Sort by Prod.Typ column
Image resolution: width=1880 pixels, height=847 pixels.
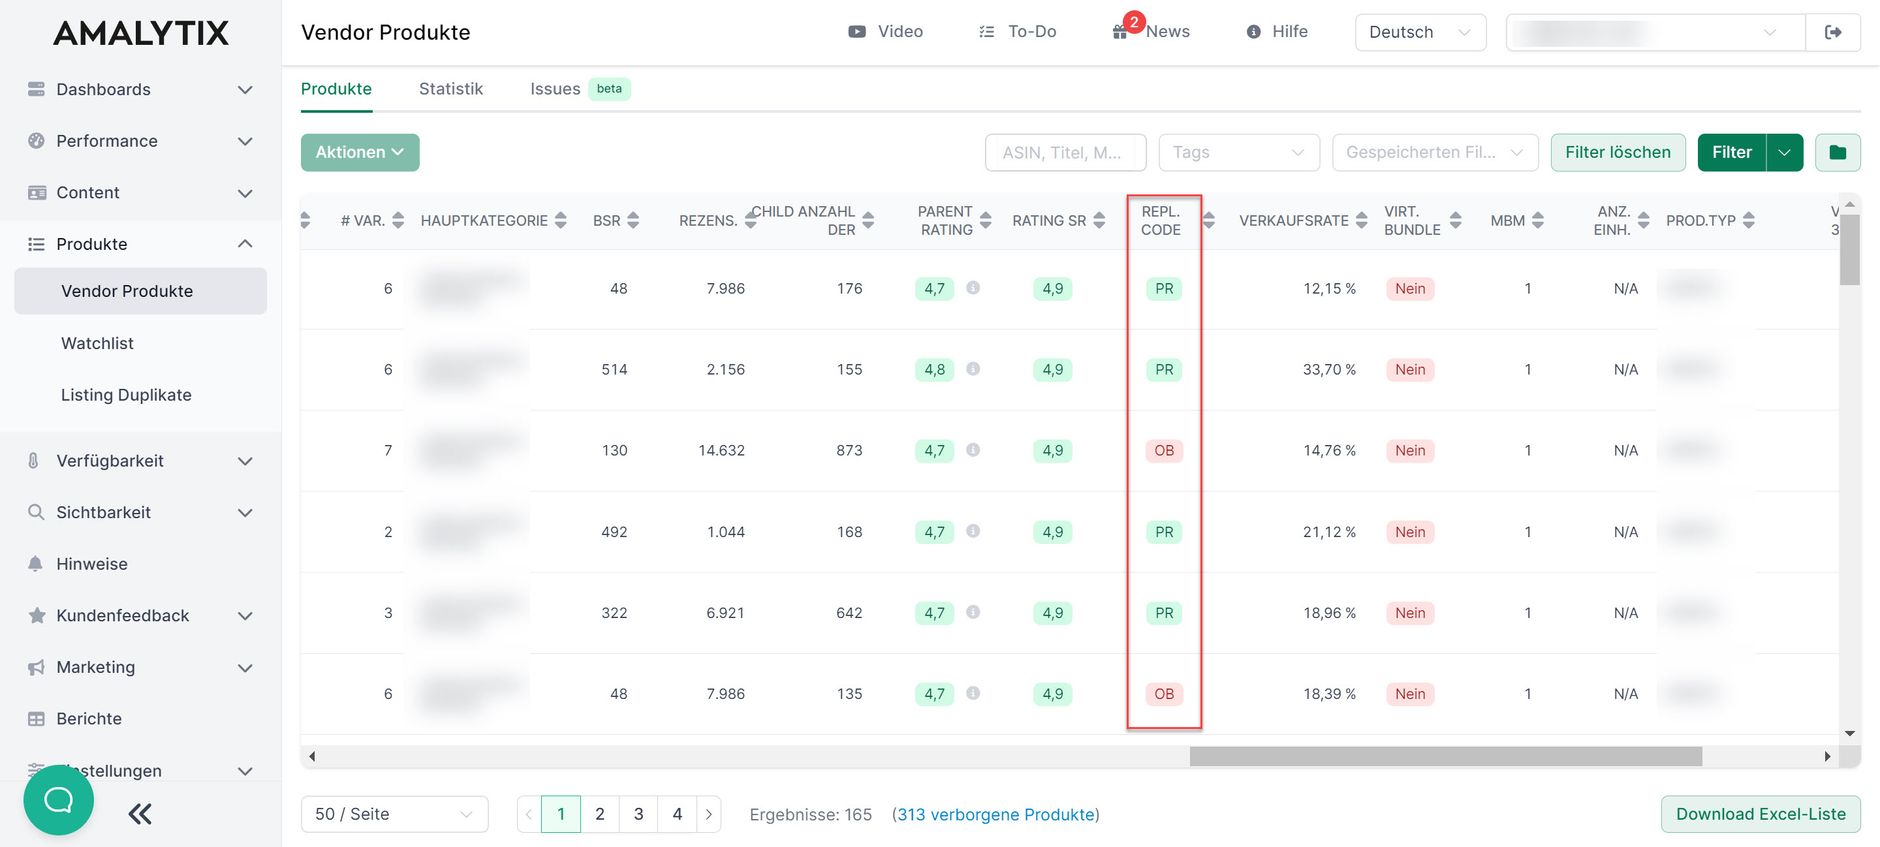(x=1748, y=220)
